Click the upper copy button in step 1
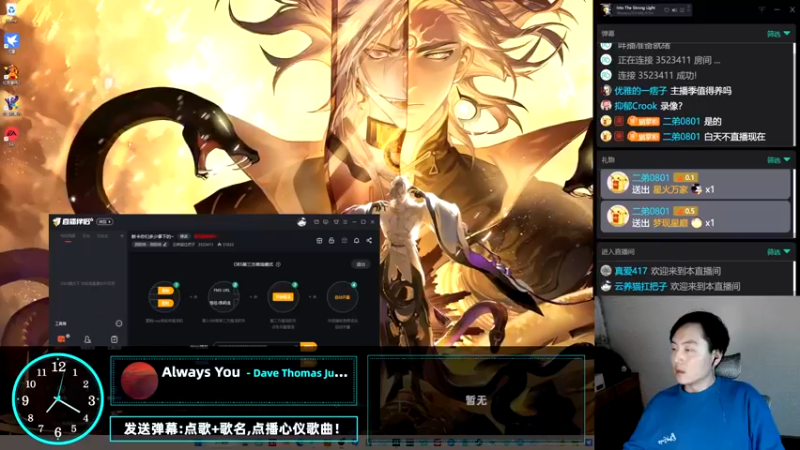This screenshot has width=800, height=450. [x=165, y=290]
